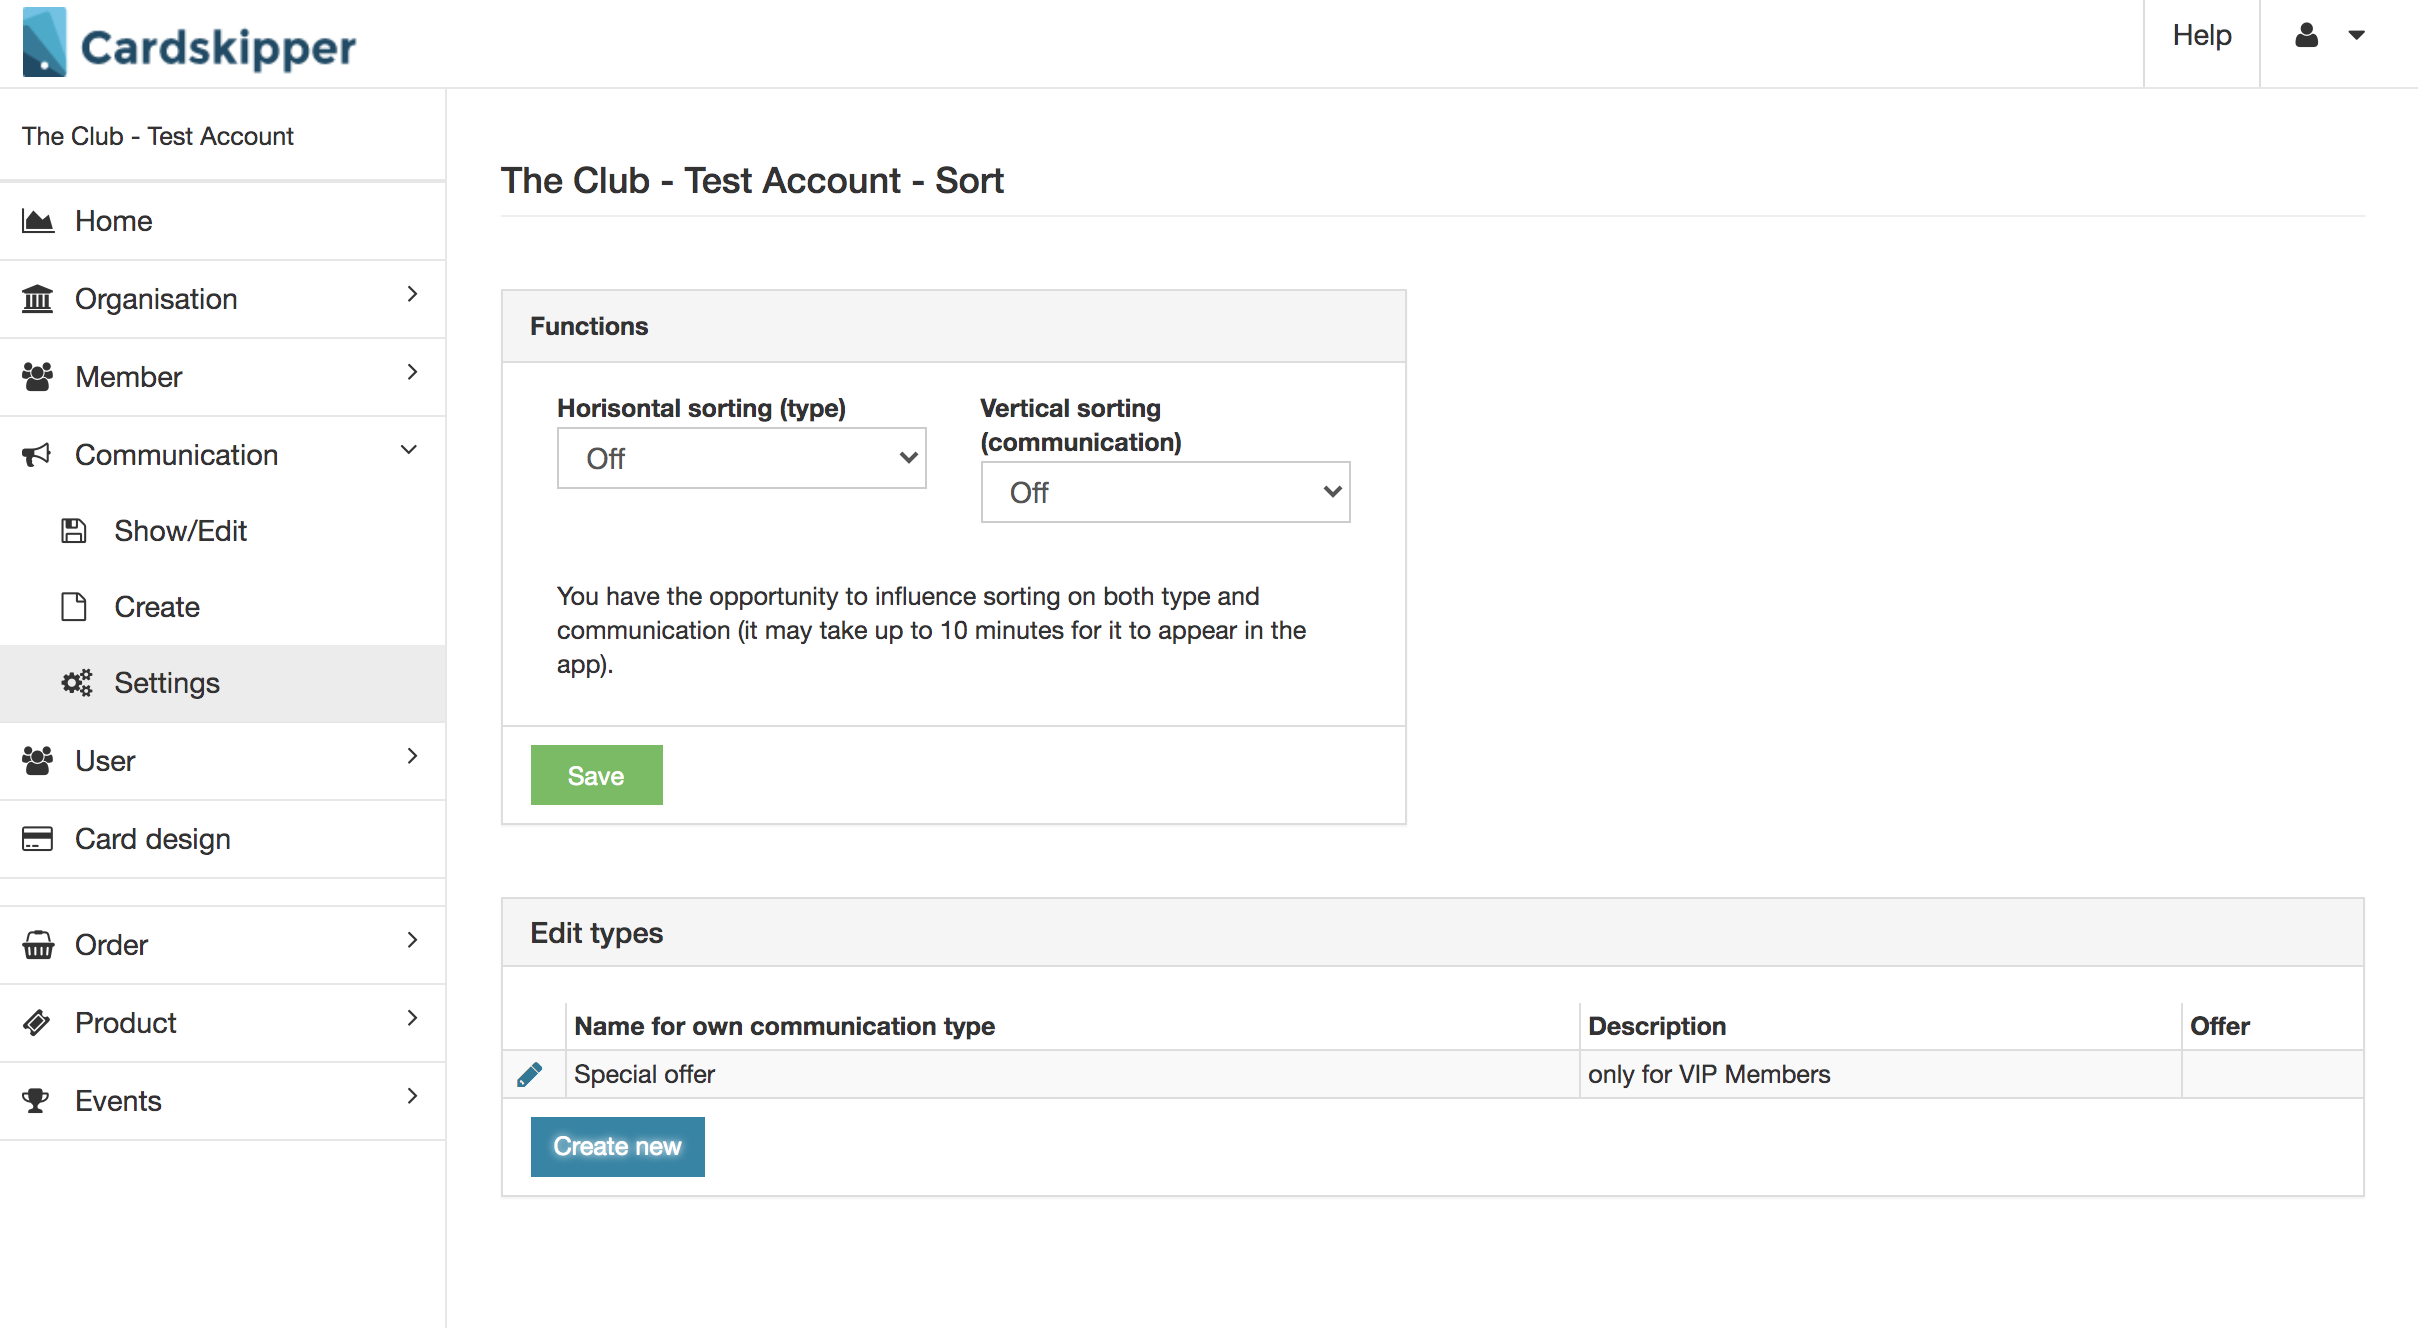Viewport: 2418px width, 1328px height.
Task: Click the Settings gears icon
Action: click(77, 683)
